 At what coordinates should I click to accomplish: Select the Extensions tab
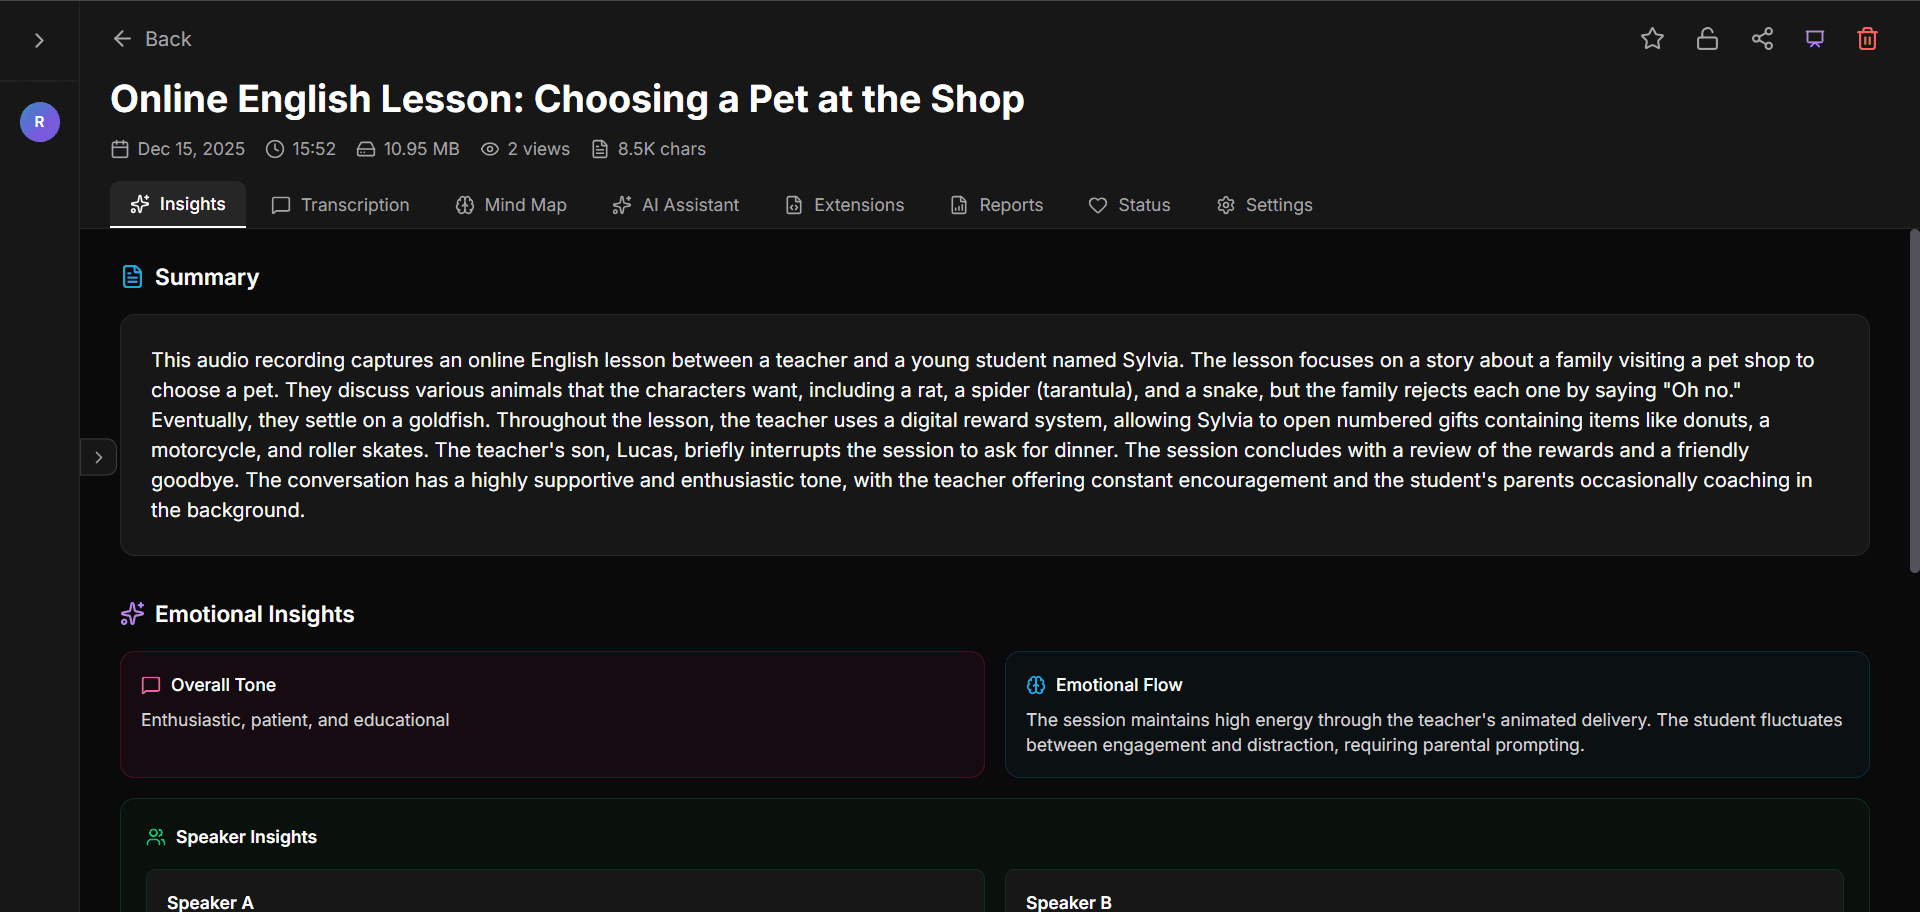pos(845,205)
